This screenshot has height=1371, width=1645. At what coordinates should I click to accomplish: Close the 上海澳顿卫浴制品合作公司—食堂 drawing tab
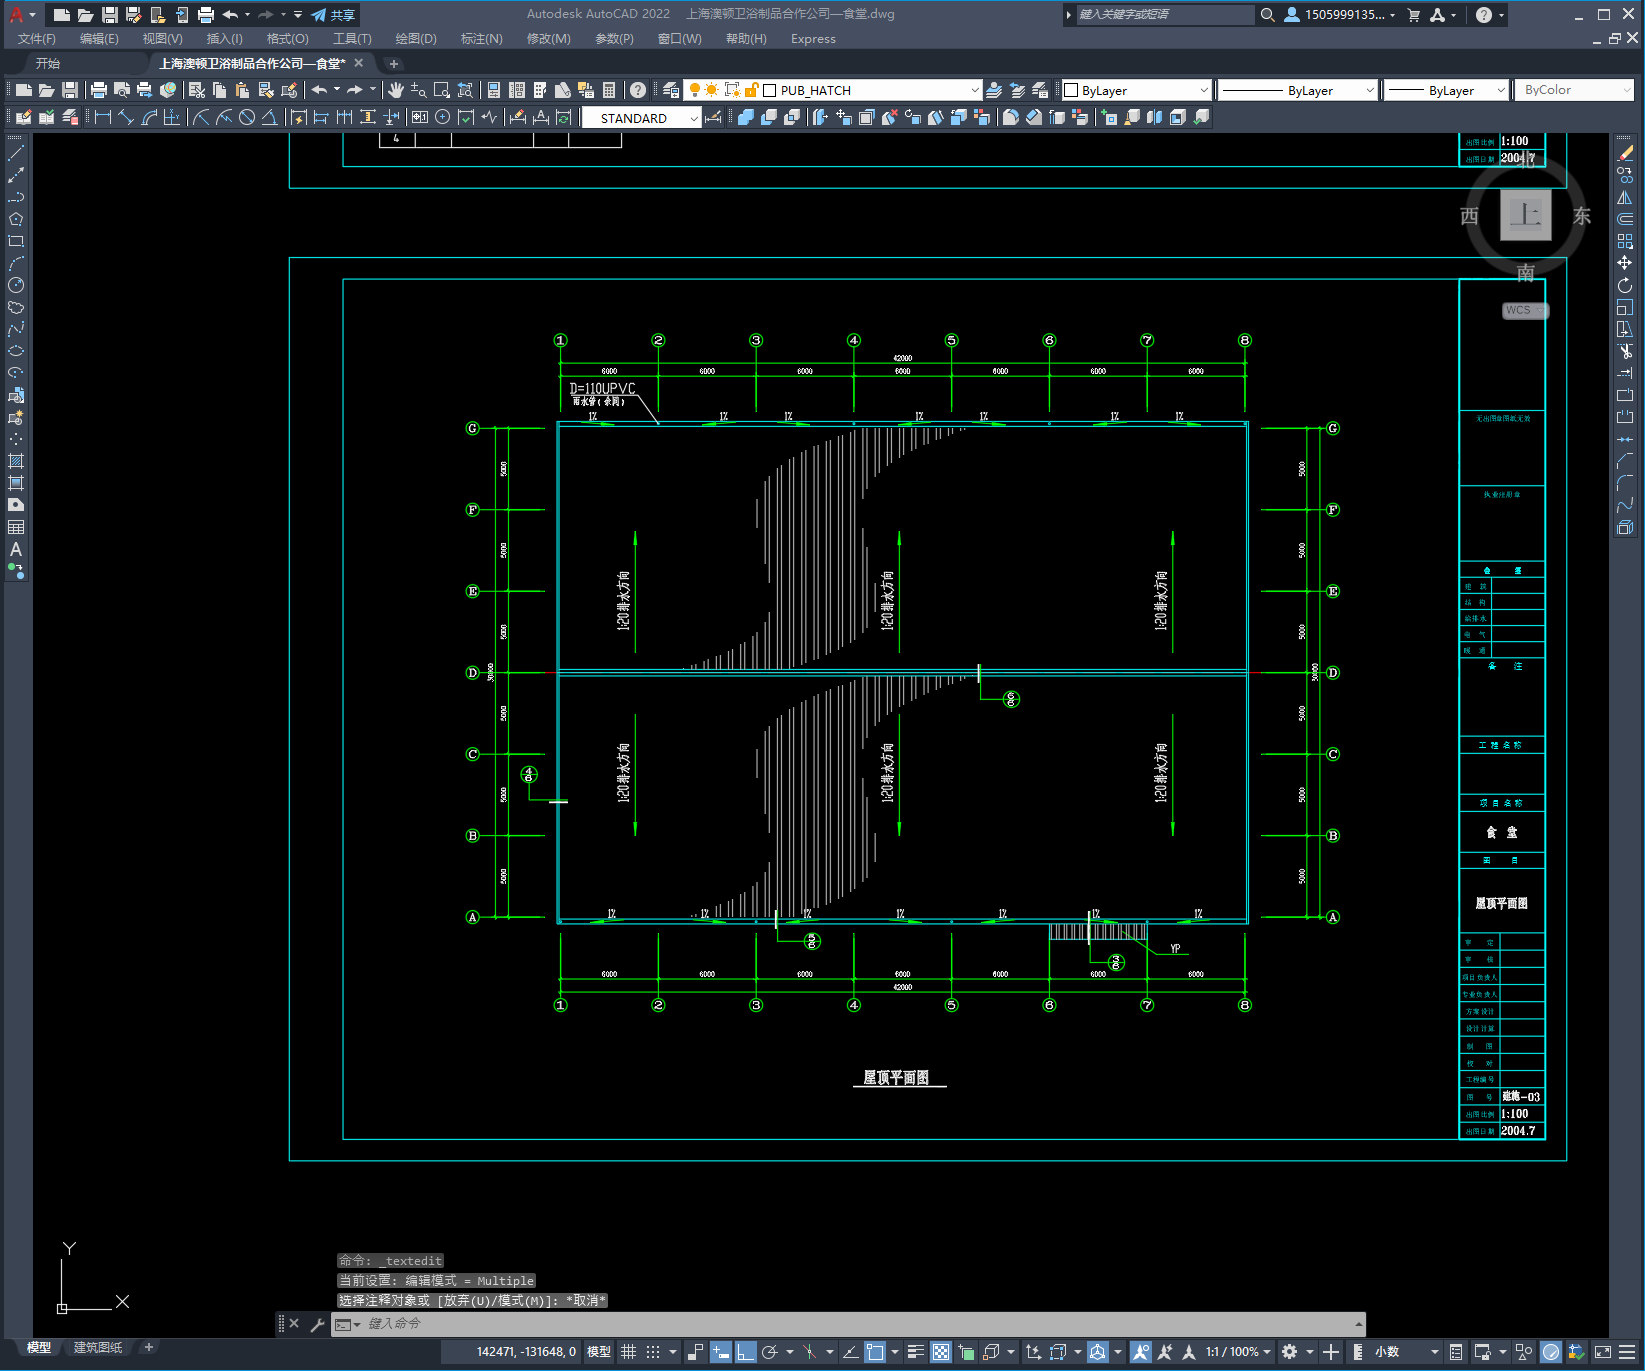tap(359, 63)
